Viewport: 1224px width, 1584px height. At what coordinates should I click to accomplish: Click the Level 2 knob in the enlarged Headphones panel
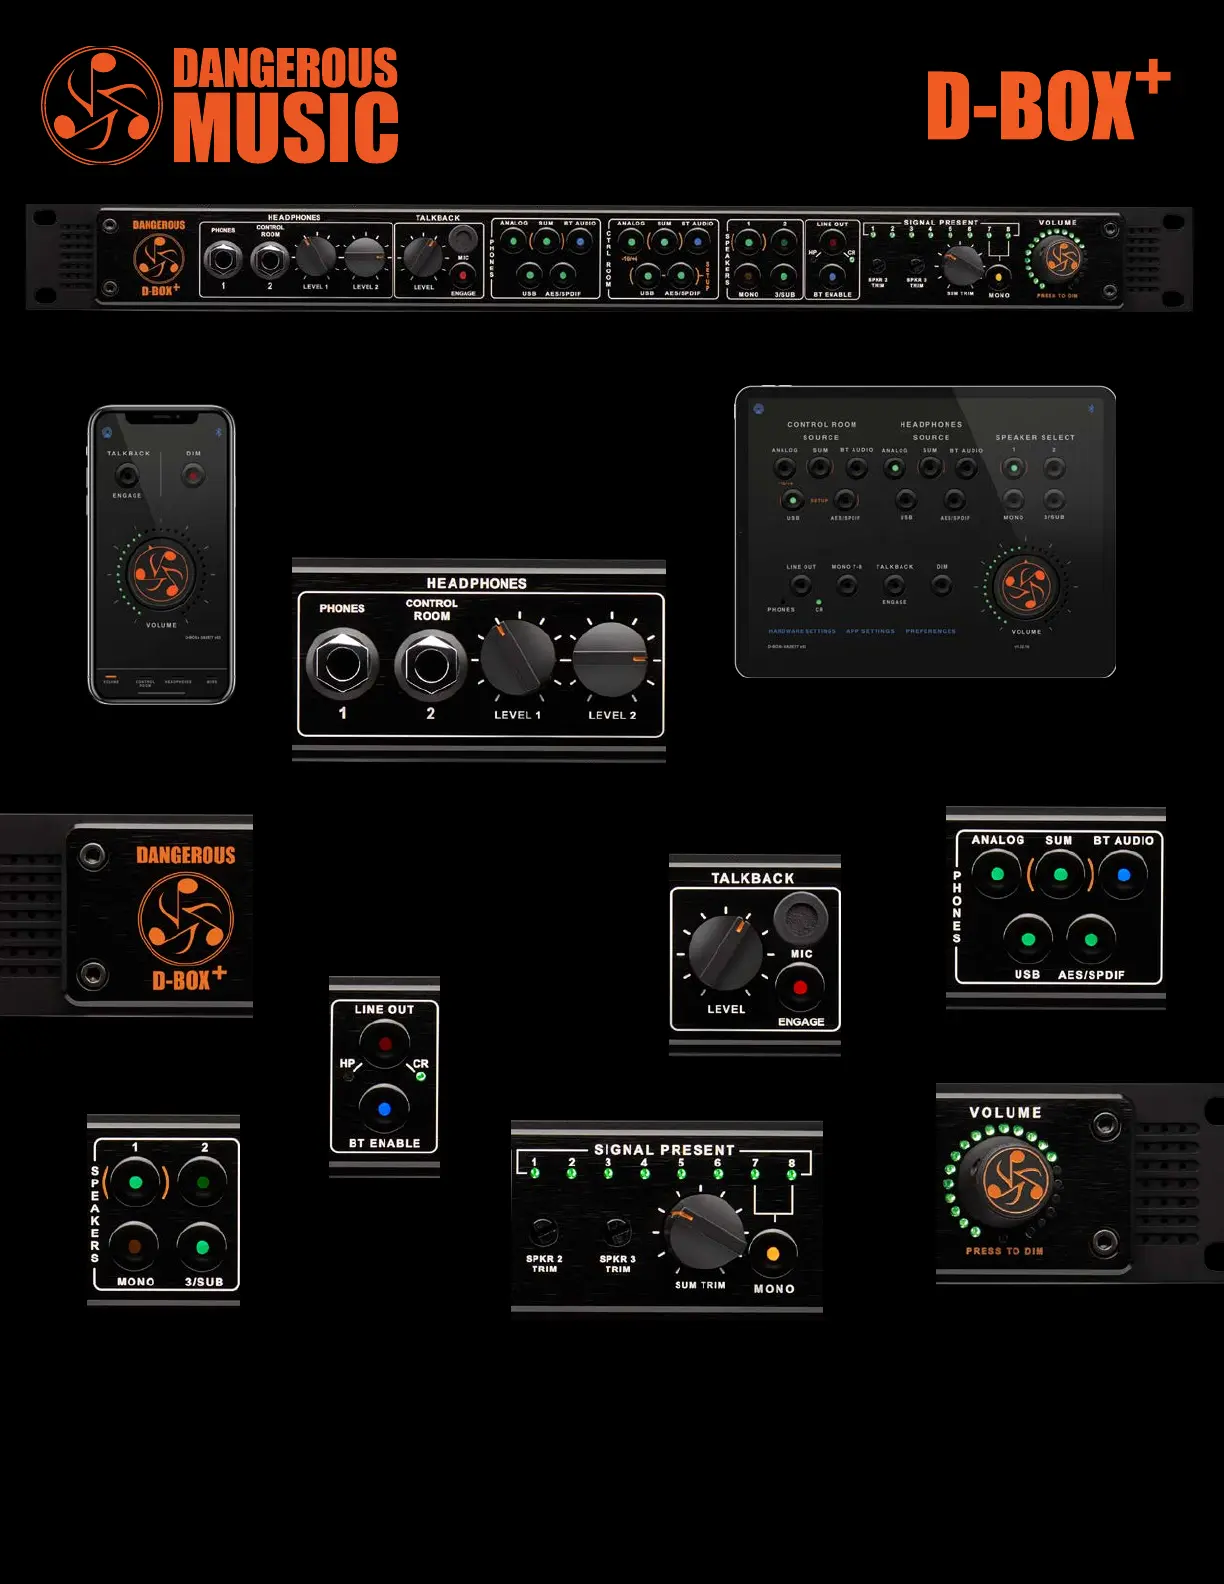[610, 660]
